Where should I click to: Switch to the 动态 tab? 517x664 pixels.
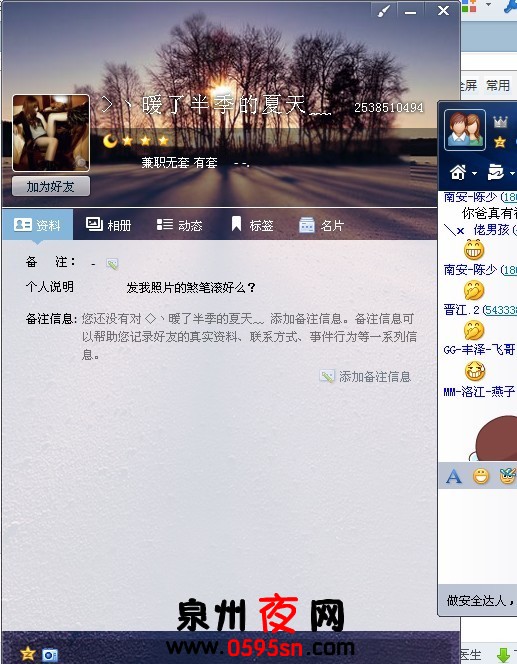coord(180,225)
